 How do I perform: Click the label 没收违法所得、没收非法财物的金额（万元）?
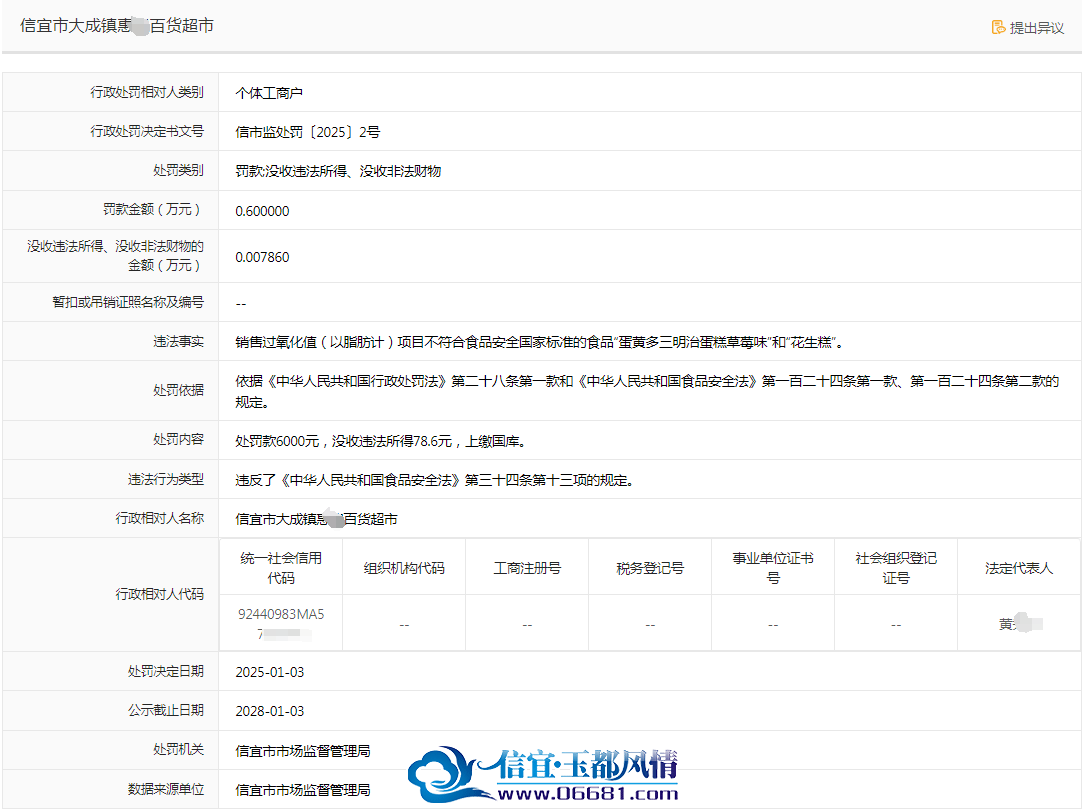[115, 256]
